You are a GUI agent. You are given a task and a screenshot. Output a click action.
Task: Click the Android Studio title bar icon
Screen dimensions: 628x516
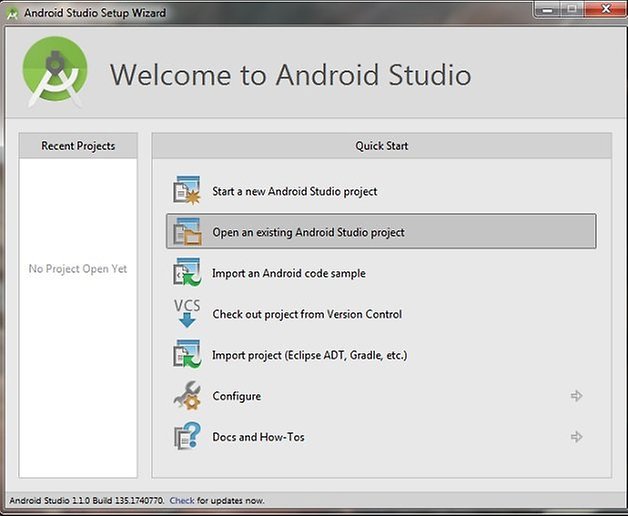13,13
